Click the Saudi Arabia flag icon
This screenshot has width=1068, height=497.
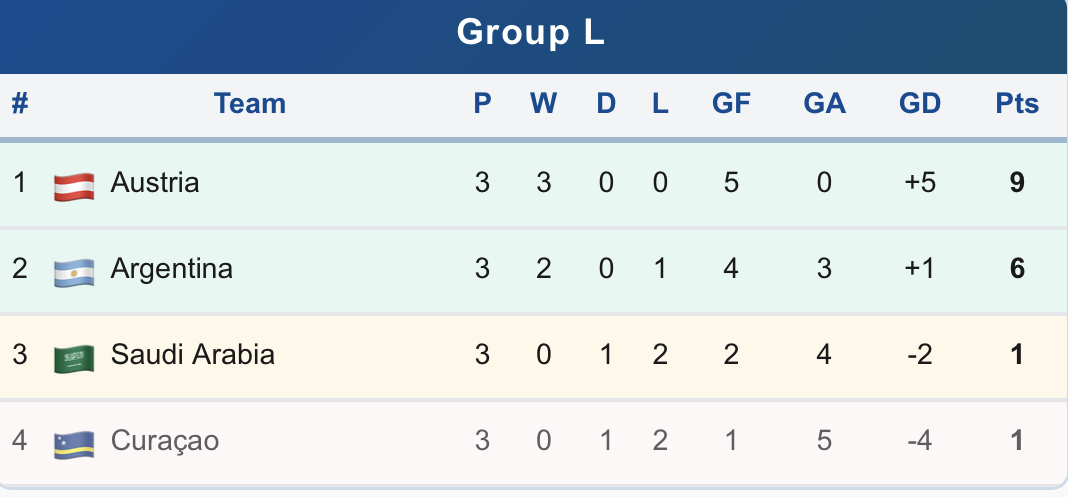[x=74, y=357]
